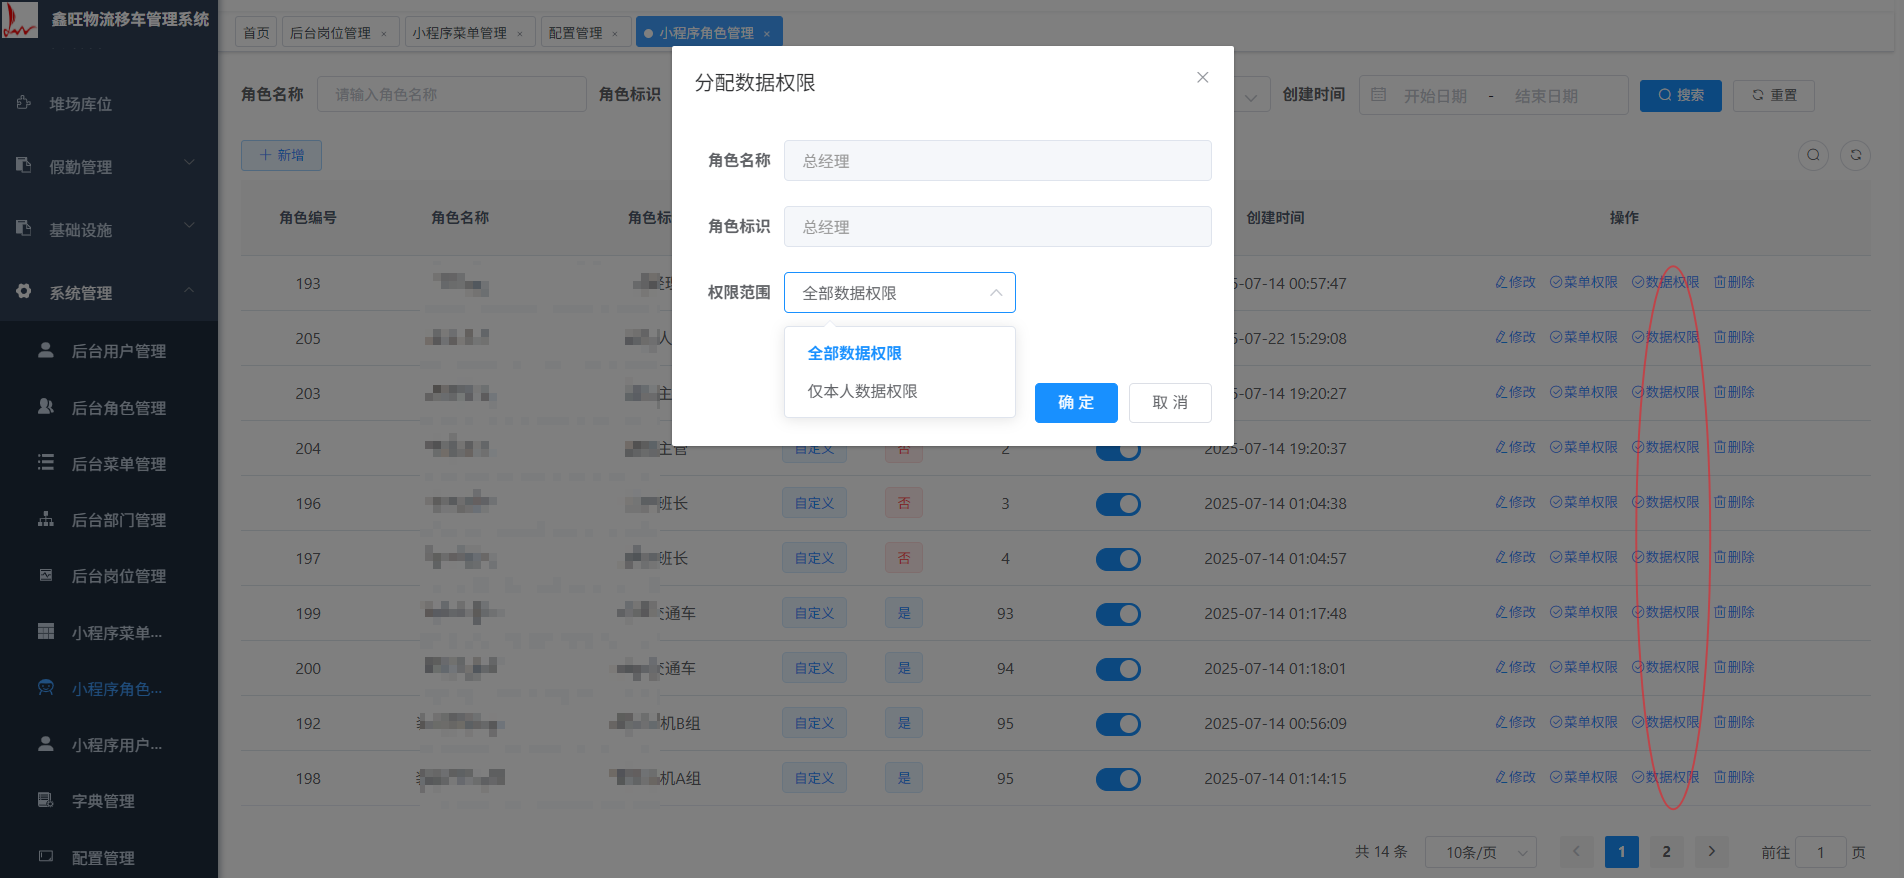Click the 结束日期 date field
Image resolution: width=1904 pixels, height=878 pixels.
click(1546, 96)
